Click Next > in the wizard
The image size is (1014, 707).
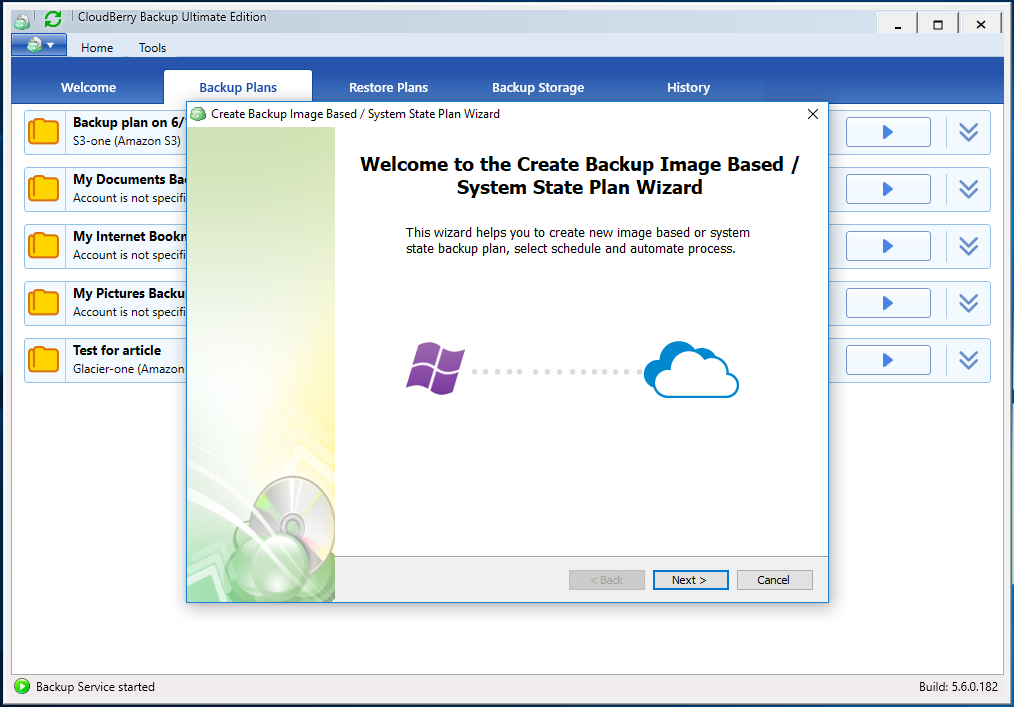coord(691,580)
